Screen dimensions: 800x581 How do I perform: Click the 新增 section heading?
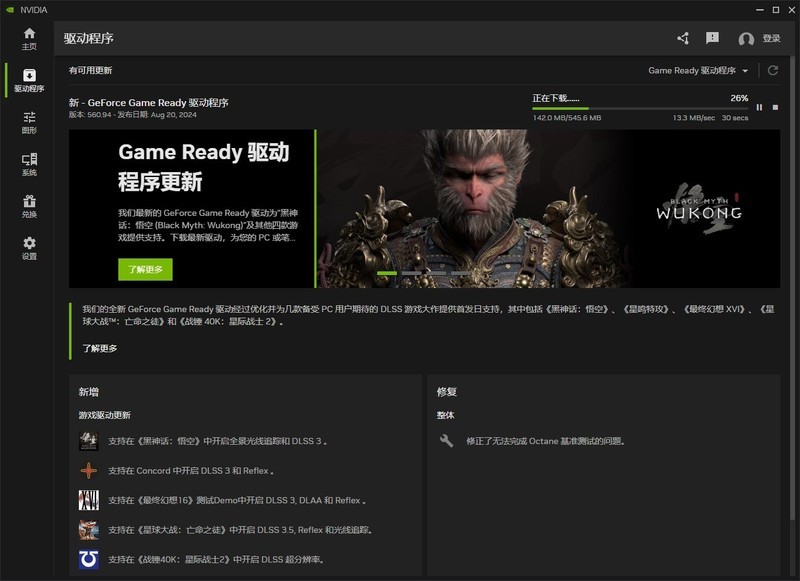coord(89,392)
